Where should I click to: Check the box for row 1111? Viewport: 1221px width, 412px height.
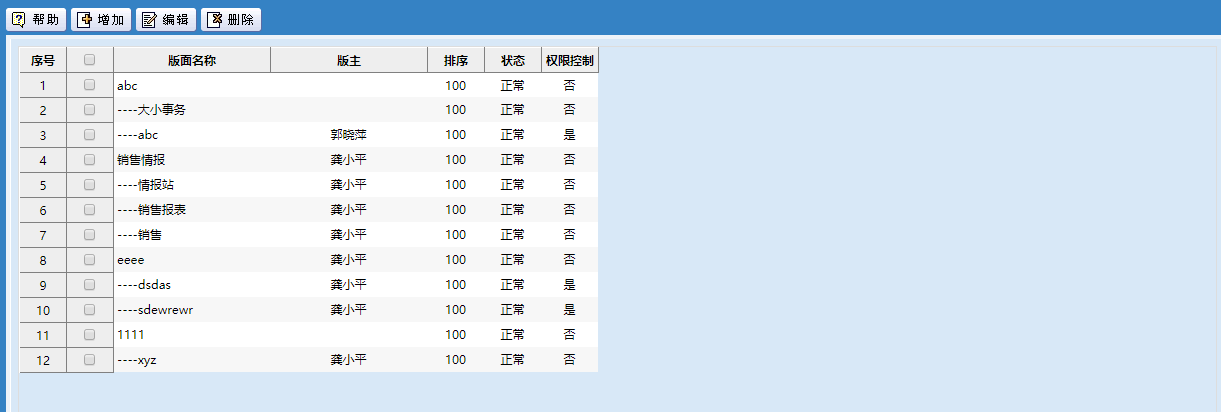[90, 335]
